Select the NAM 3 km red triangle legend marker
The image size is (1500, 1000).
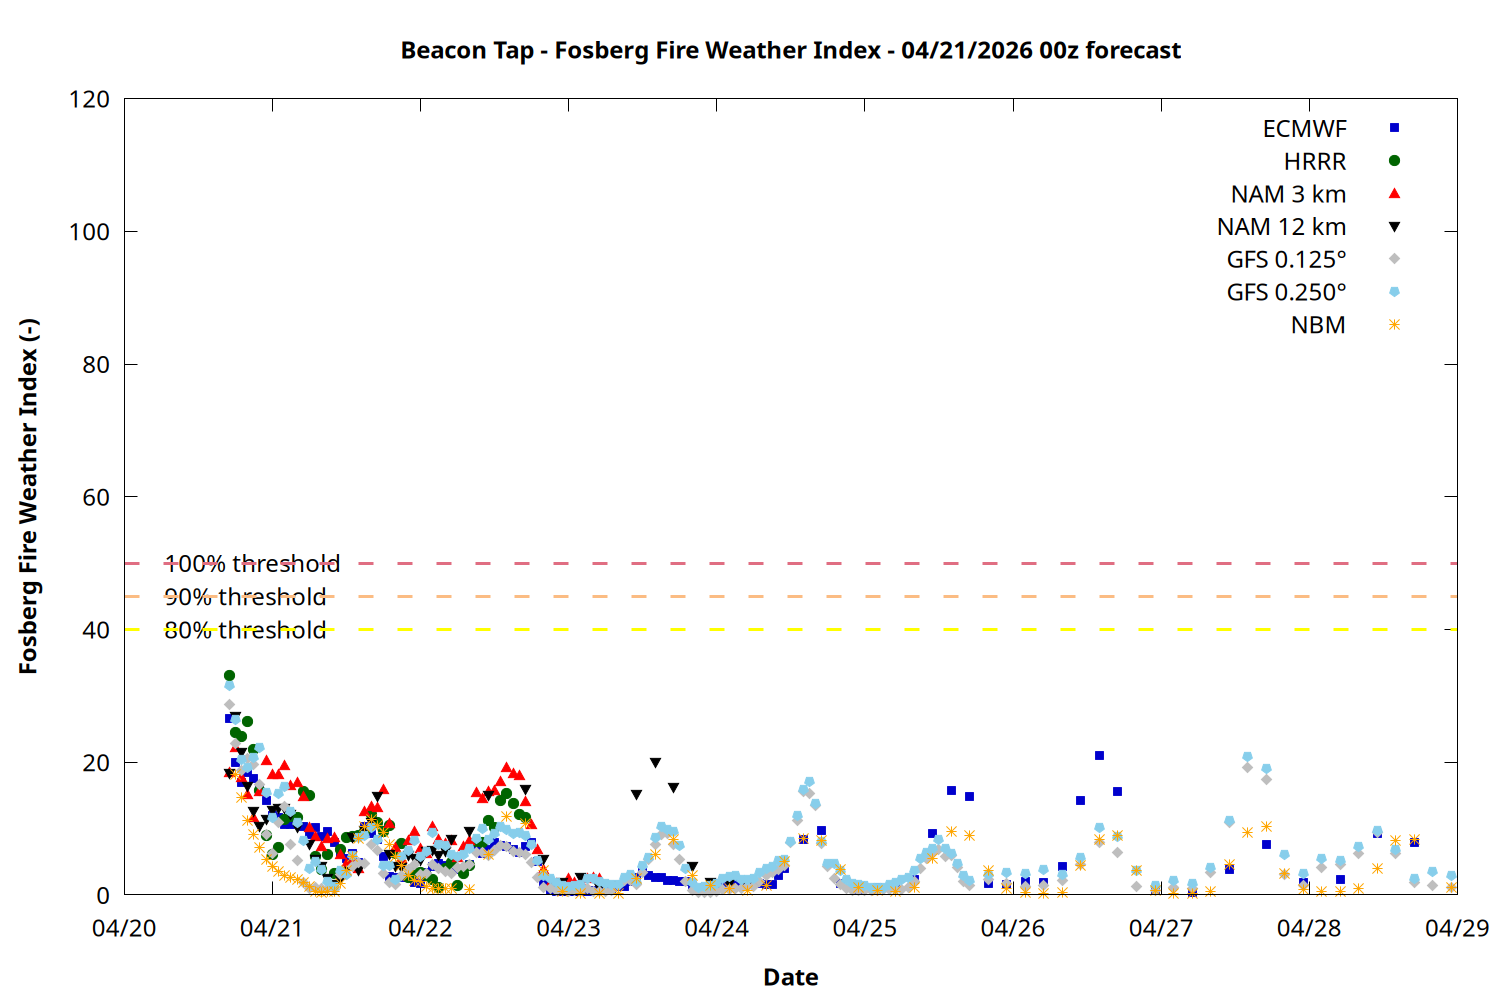click(1394, 194)
